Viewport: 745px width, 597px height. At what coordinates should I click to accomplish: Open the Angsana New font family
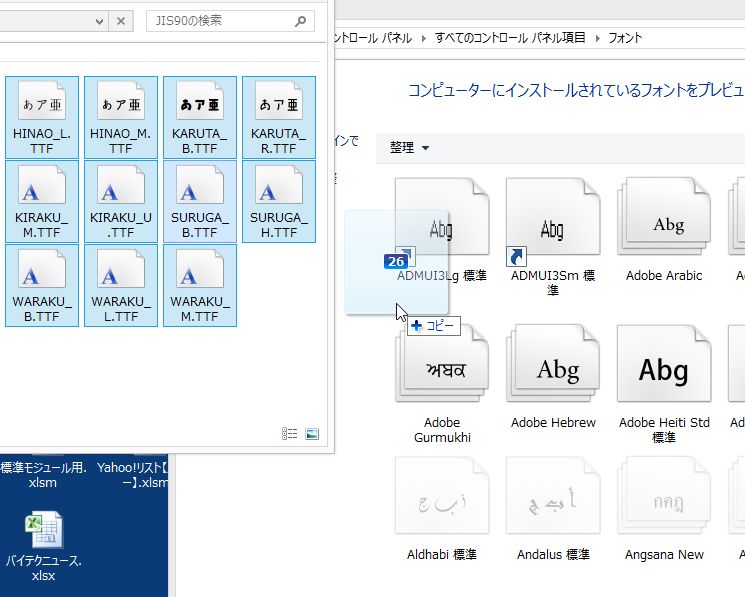pos(664,509)
